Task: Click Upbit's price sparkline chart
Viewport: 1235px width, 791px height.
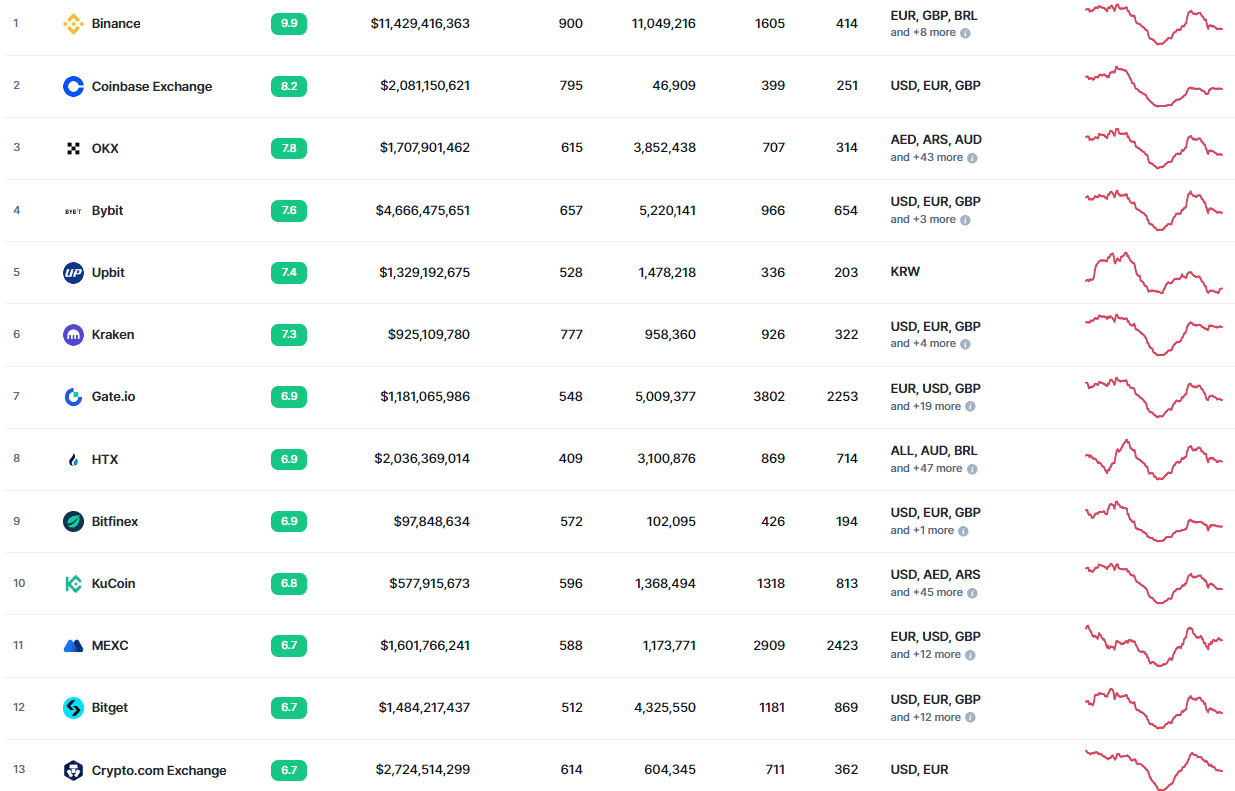Action: tap(1153, 272)
